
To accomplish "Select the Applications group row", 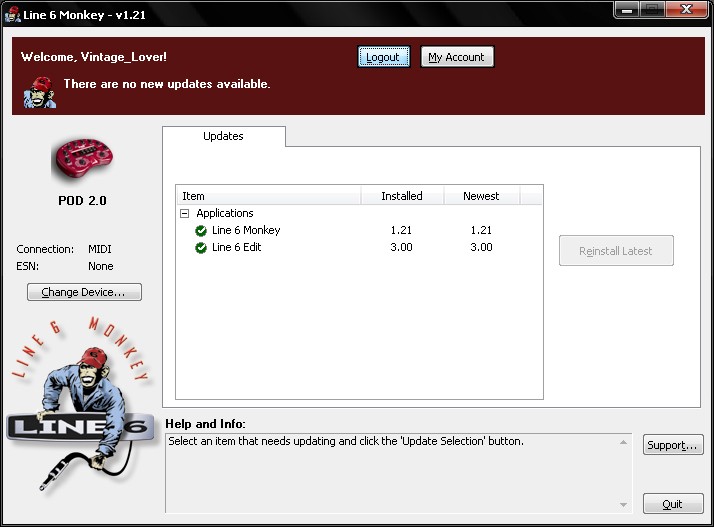I will (x=359, y=213).
